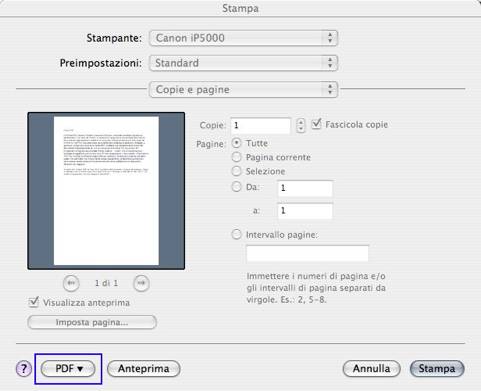Go to previous preview page arrow
This screenshot has width=481, height=391.
pyautogui.click(x=71, y=283)
